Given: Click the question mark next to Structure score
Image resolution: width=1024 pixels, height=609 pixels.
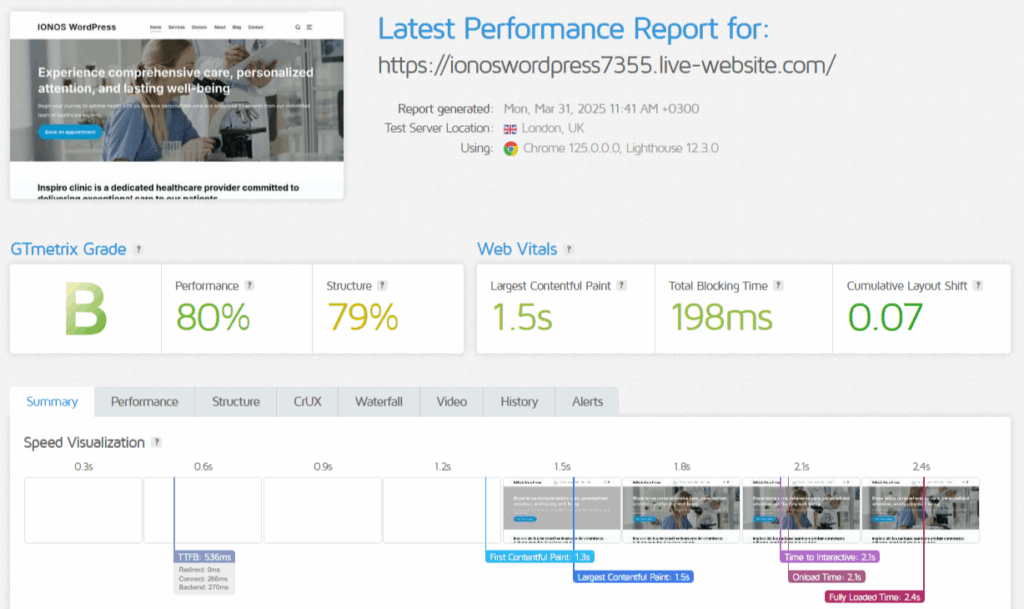Looking at the screenshot, I should click(383, 286).
